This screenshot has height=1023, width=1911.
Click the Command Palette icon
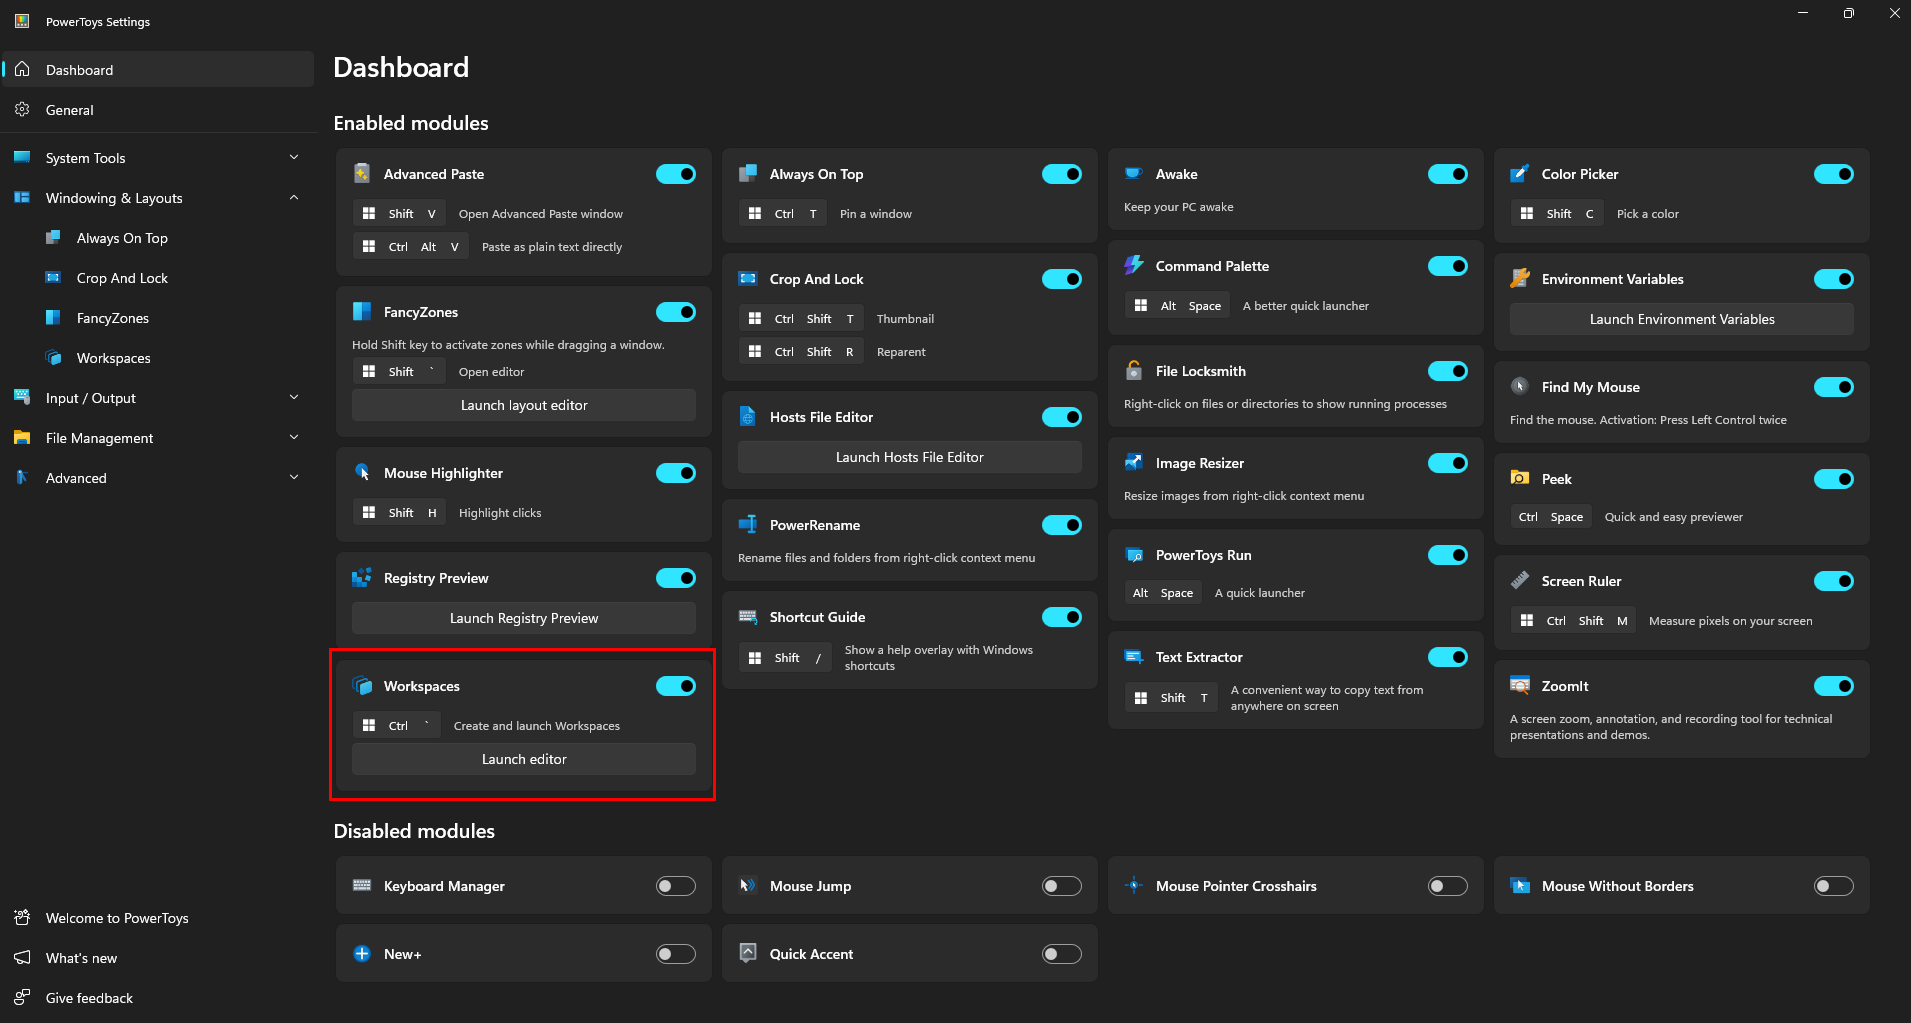1134,266
